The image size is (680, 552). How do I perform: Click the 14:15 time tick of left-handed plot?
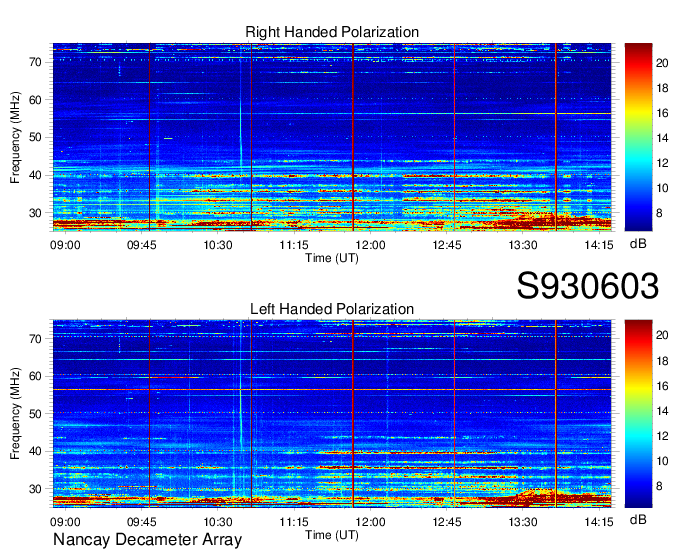pos(599,522)
